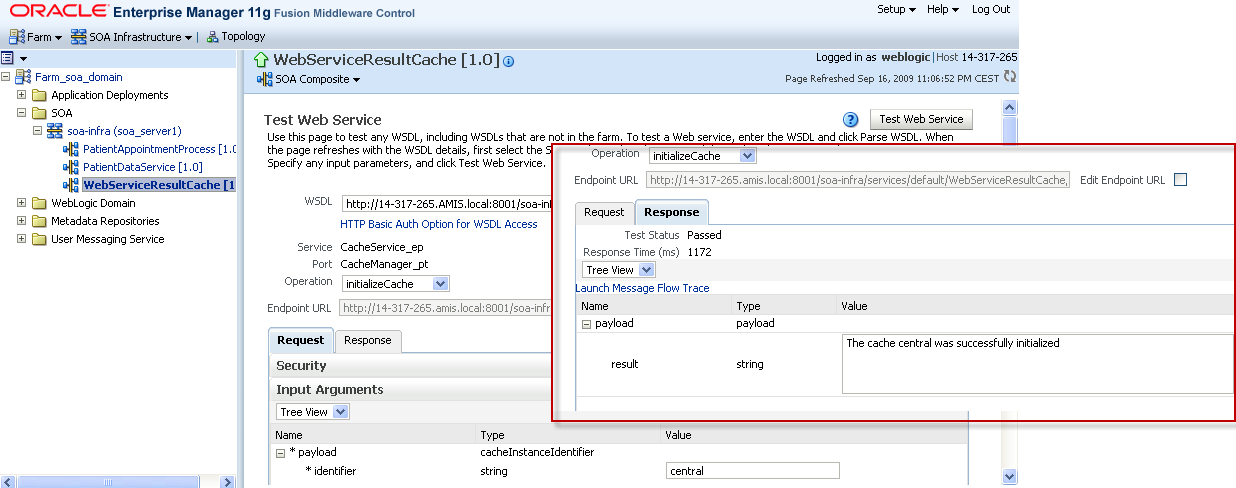Click the Topology icon in toolbar
This screenshot has width=1236, height=488.
[213, 37]
